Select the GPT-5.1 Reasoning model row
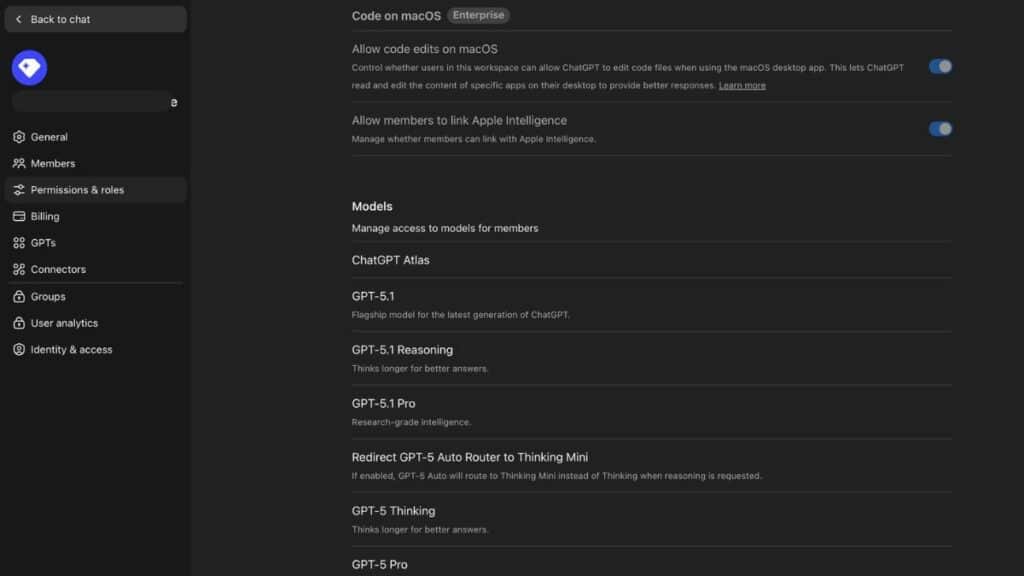 click(402, 349)
